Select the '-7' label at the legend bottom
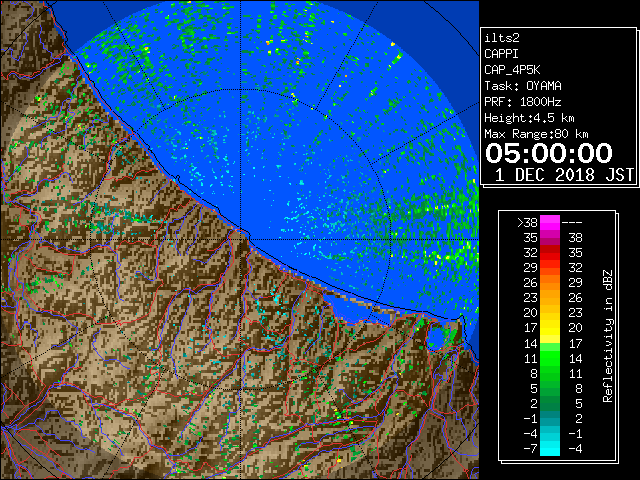Screen dimensions: 640x480 [530, 448]
